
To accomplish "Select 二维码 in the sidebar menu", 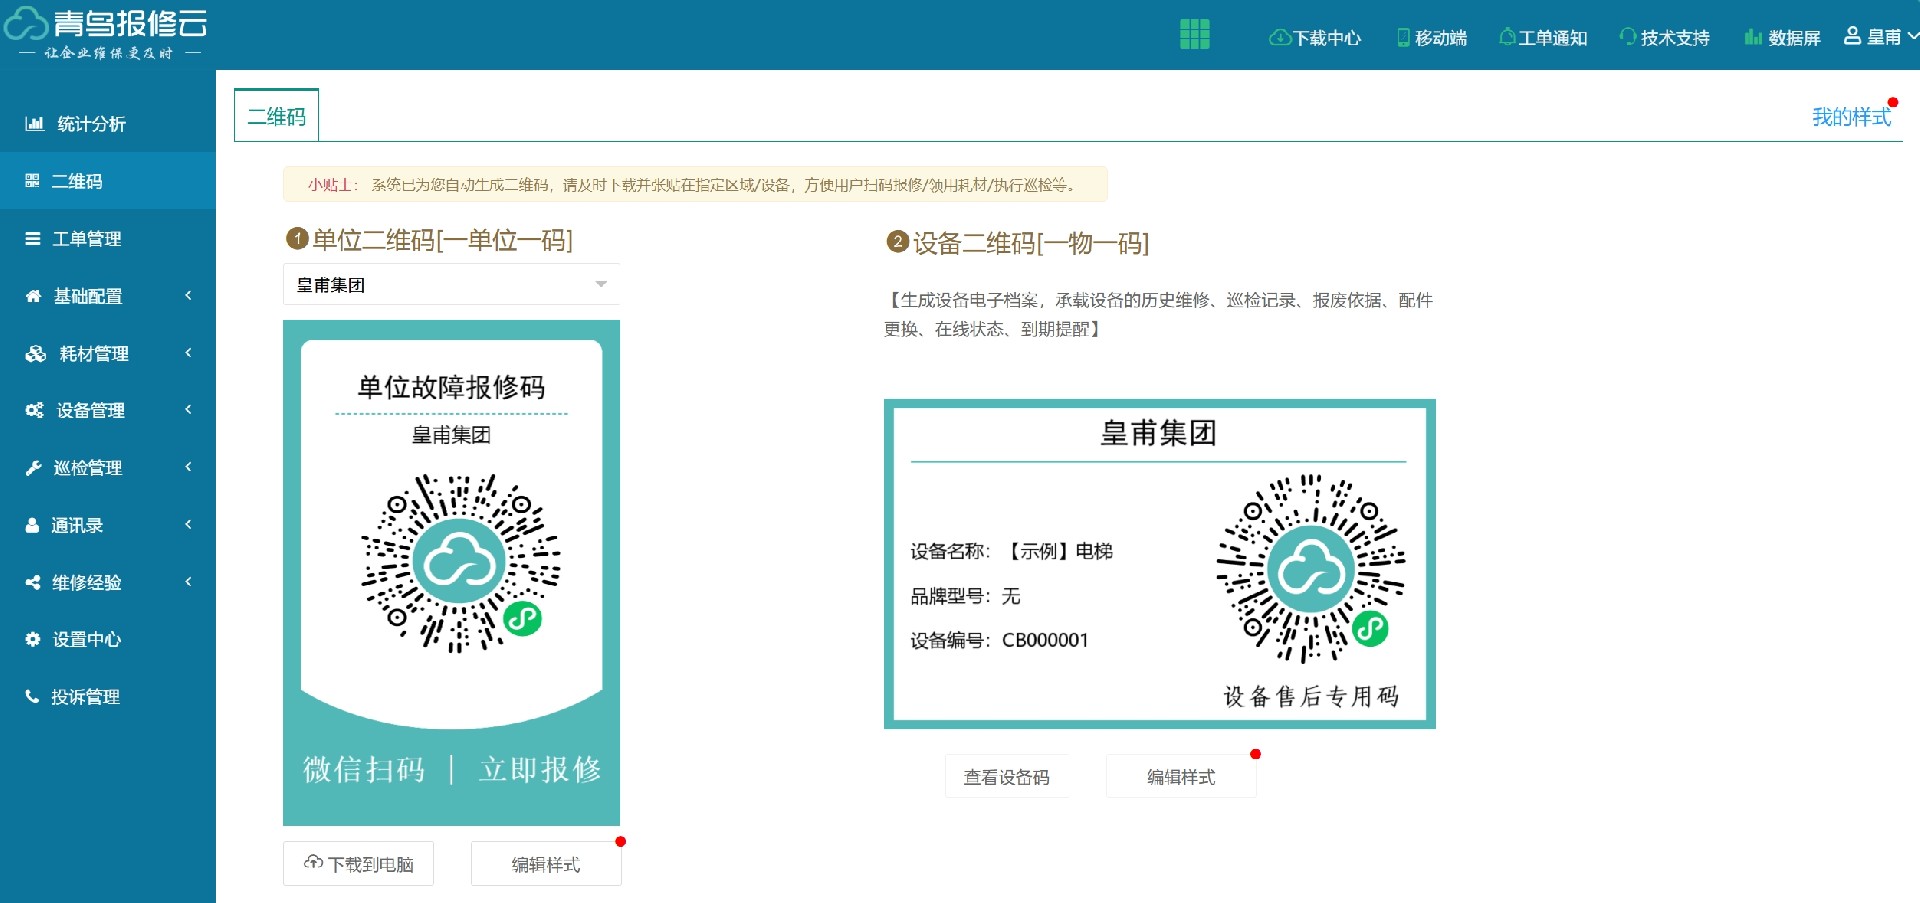I will (108, 181).
